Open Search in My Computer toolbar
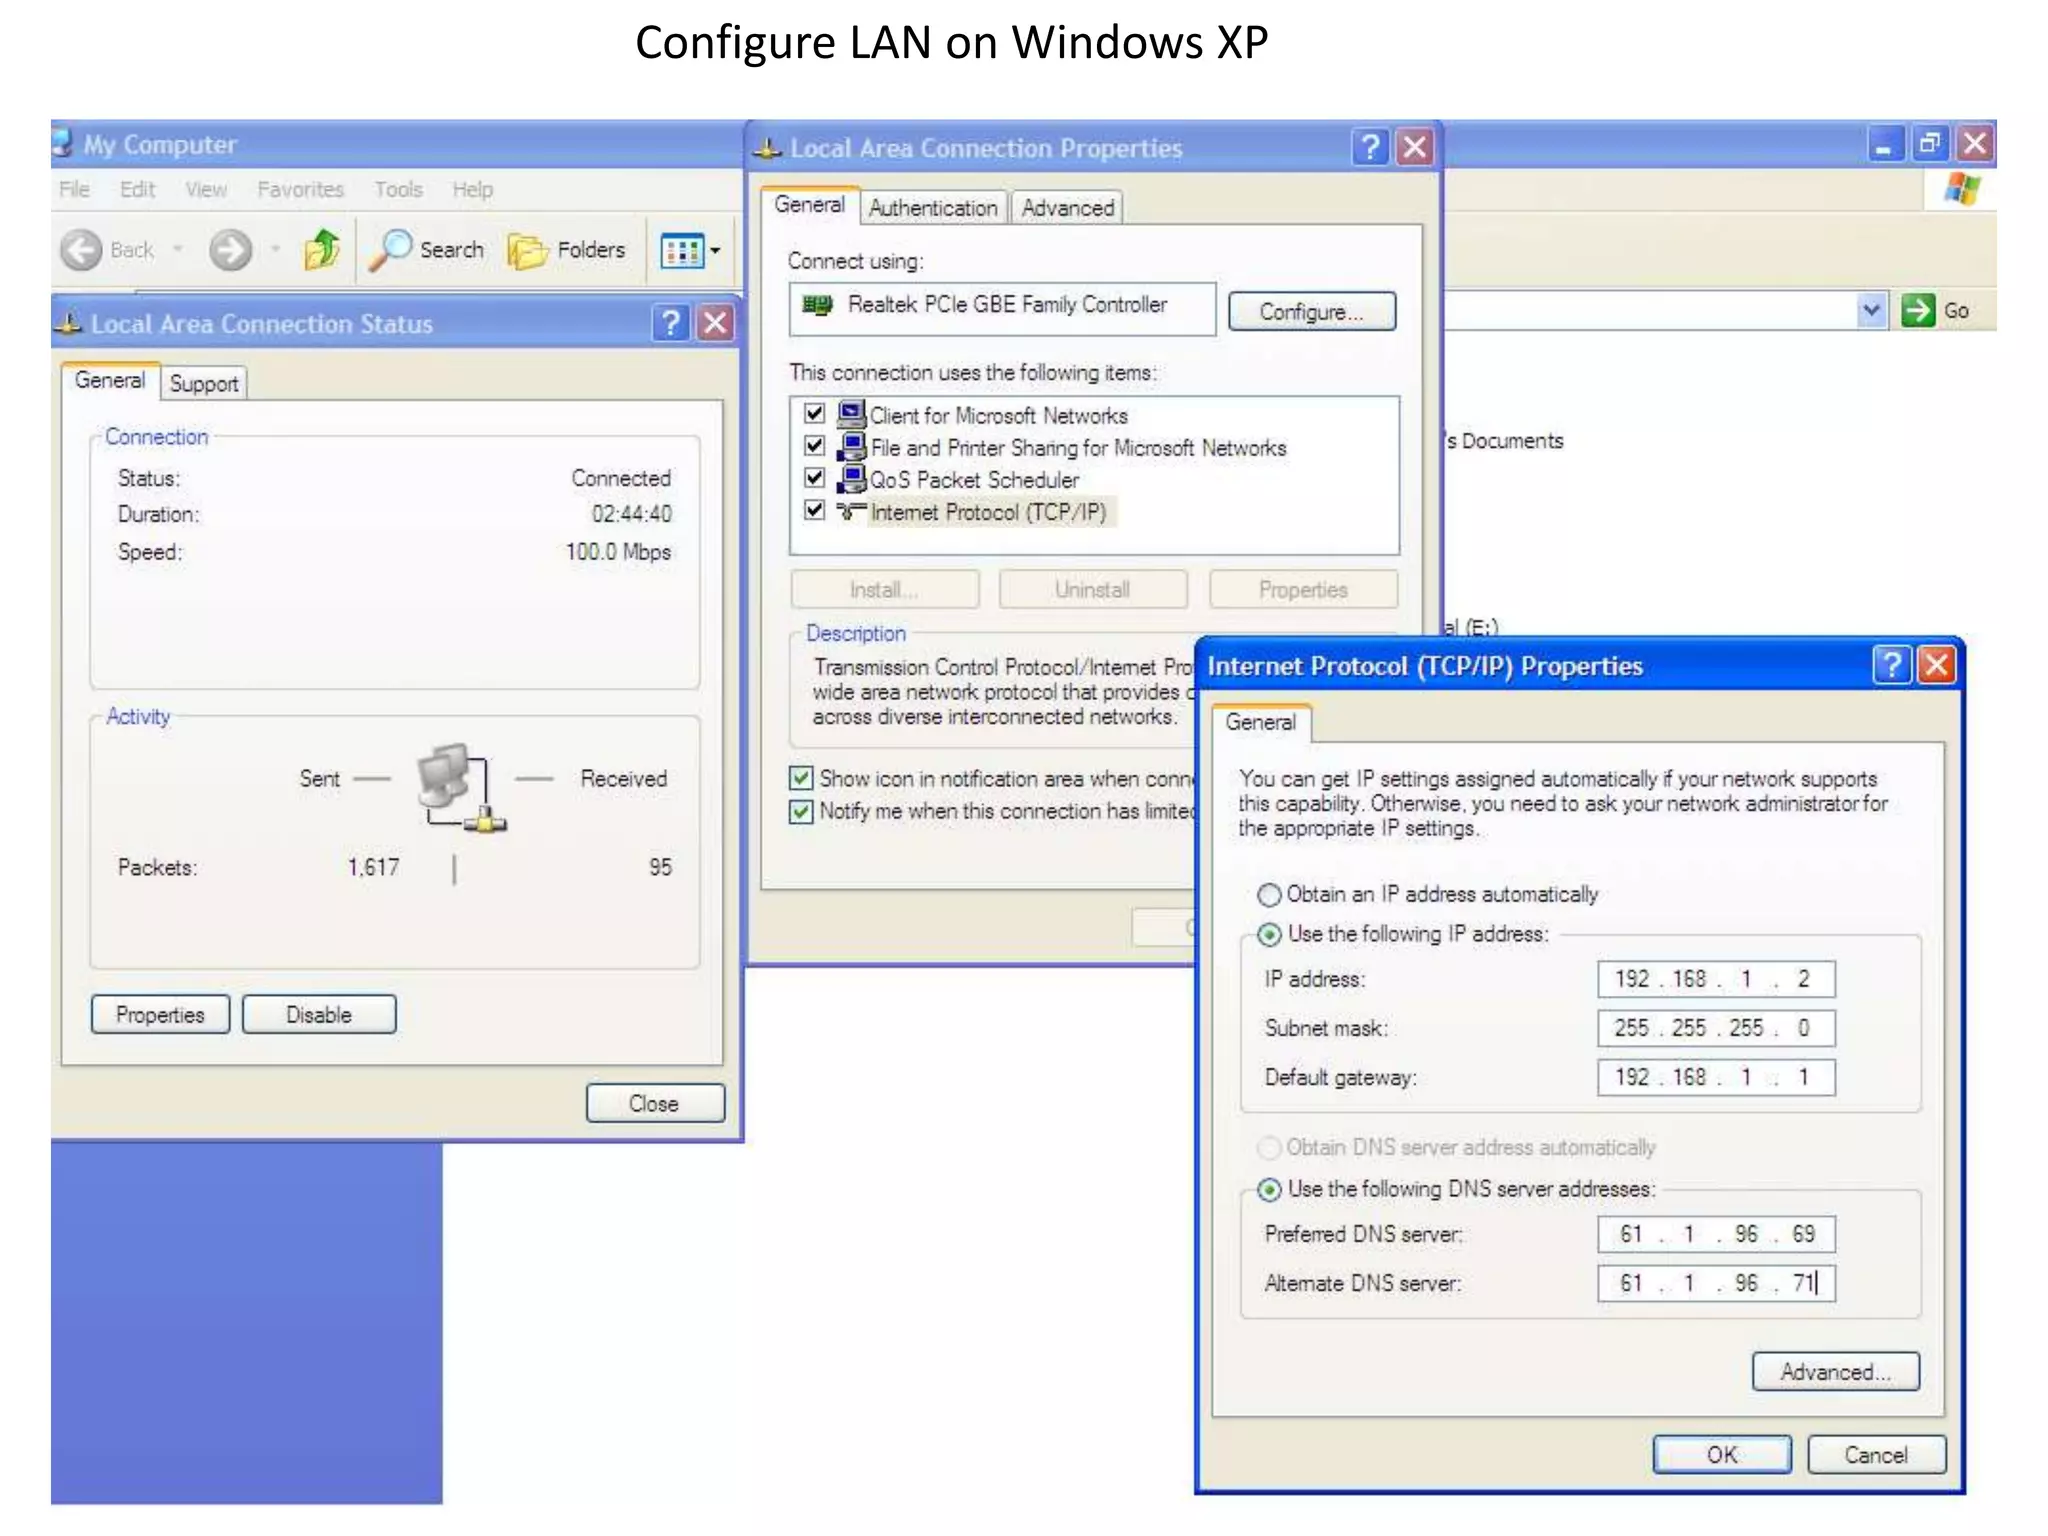This screenshot has height=1536, width=2048. 427,250
